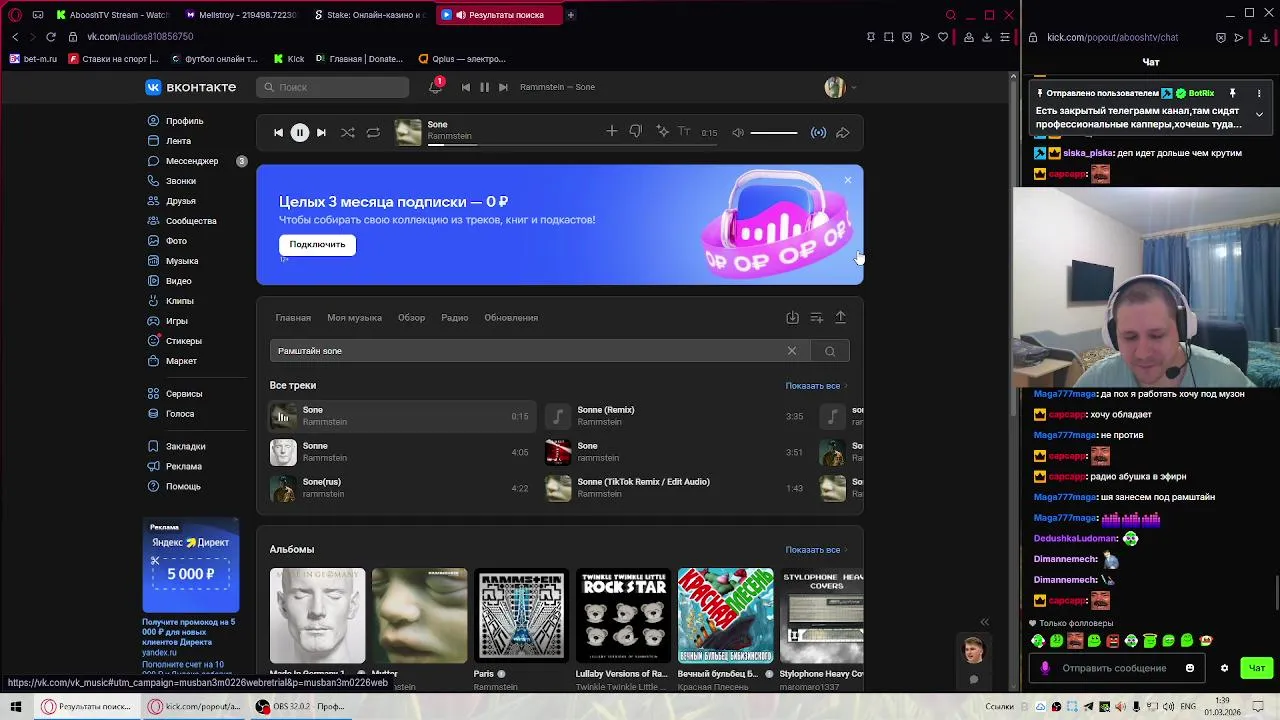Switch to the Mellstroy browser tab
The width and height of the screenshot is (1280, 720).
pos(242,15)
